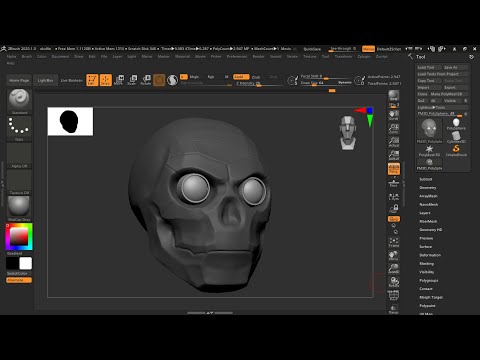Click Load Tools From Project
The height and width of the screenshot is (360, 480).
tap(442, 74)
